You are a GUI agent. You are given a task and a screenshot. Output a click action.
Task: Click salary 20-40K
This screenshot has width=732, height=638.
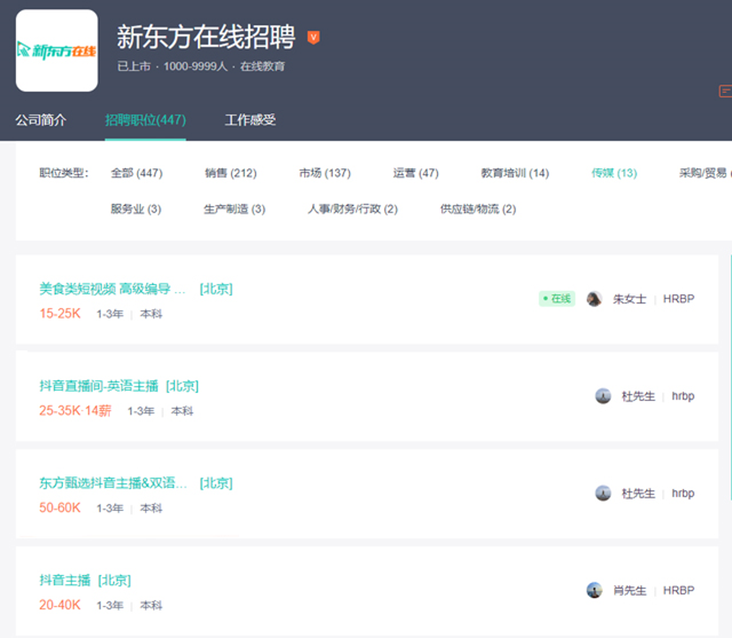[60, 605]
